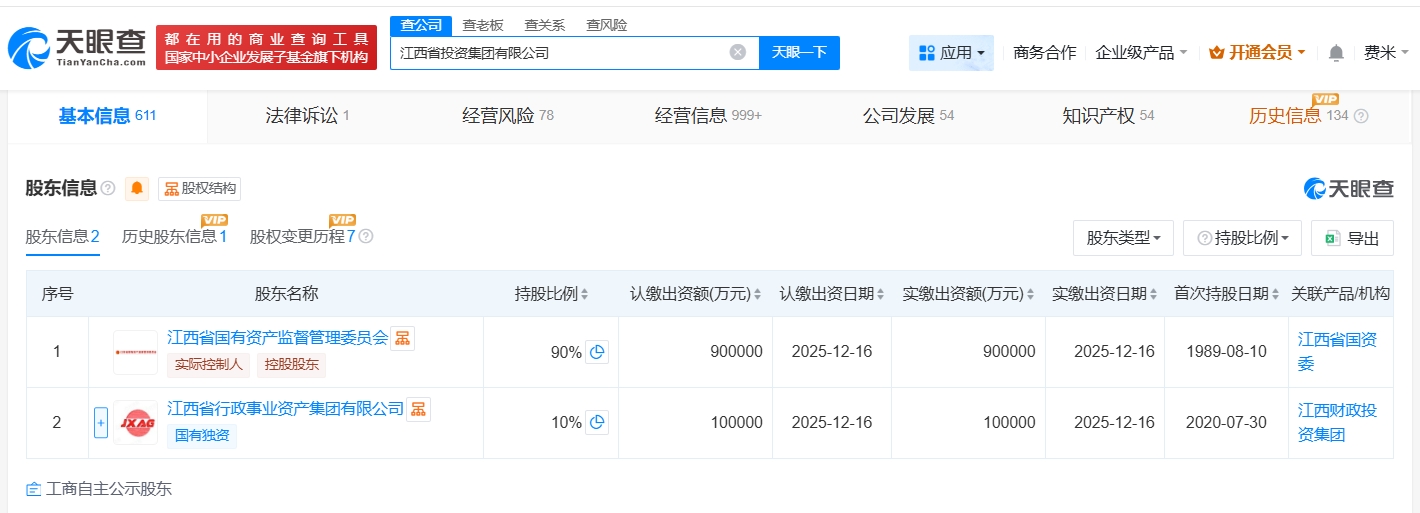Select 查关系 search mode tab
1420x513 pixels.
click(545, 25)
